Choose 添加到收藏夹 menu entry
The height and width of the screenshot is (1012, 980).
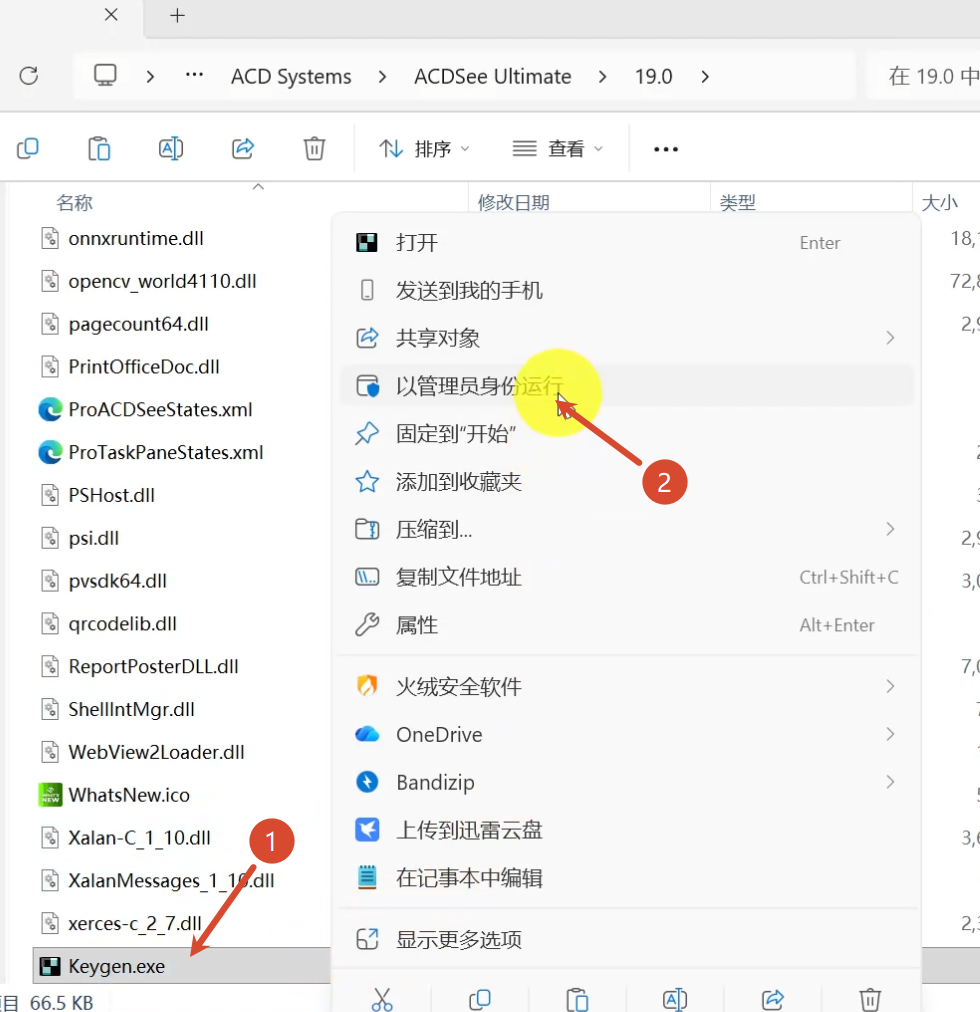pyautogui.click(x=626, y=481)
